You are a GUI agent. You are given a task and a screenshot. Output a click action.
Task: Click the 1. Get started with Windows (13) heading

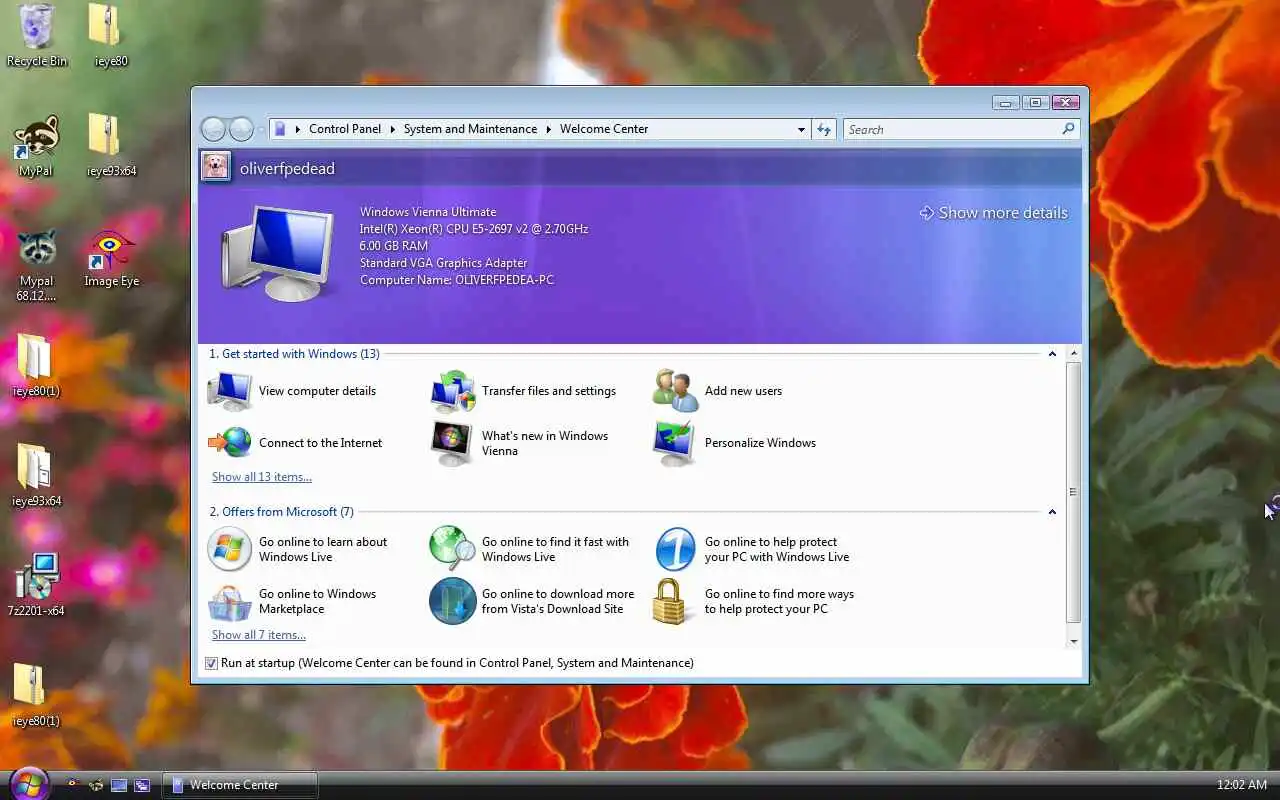click(294, 354)
